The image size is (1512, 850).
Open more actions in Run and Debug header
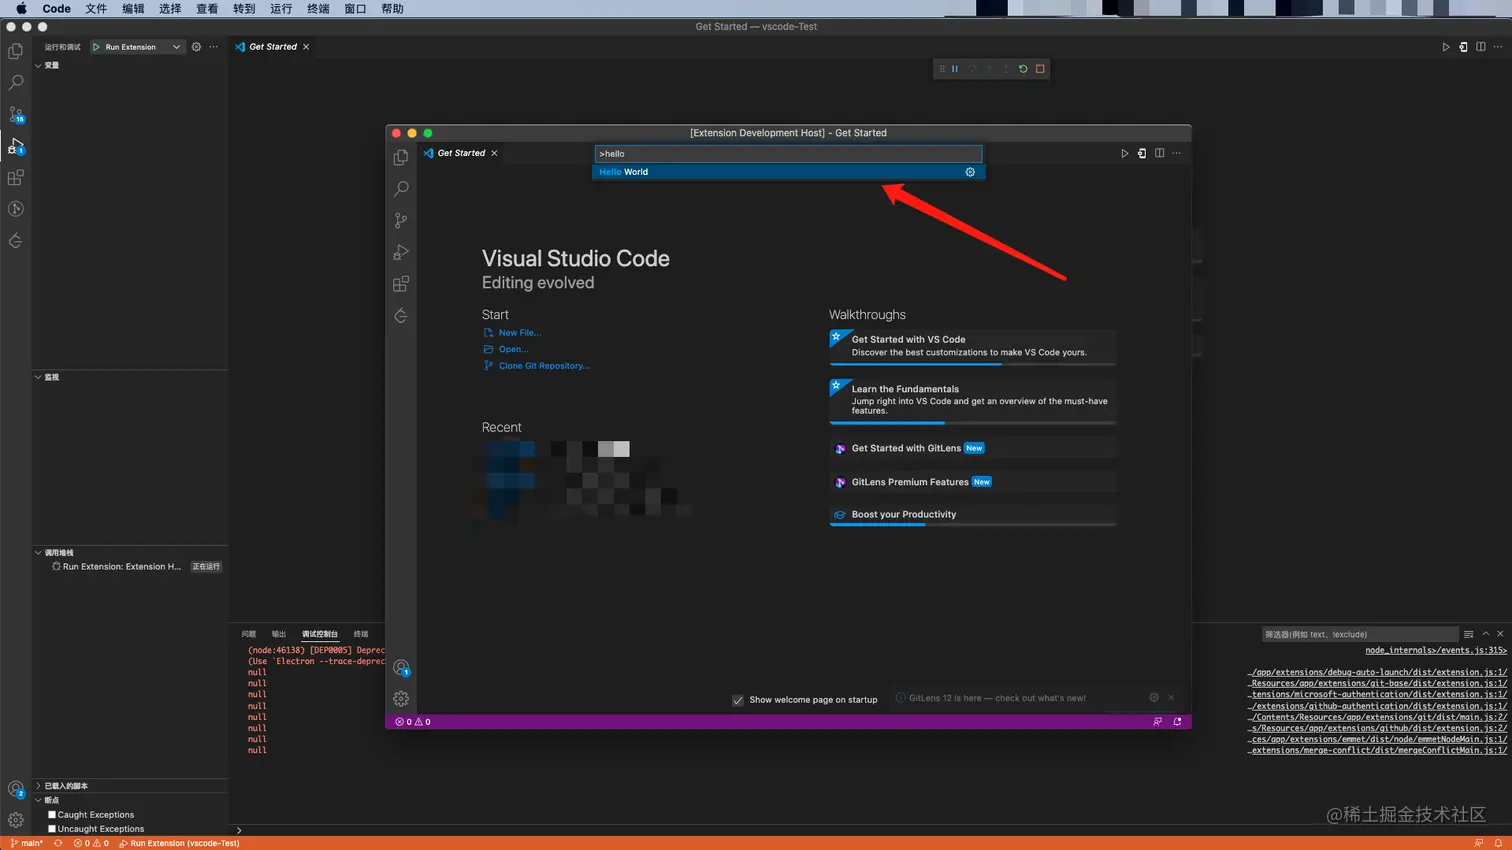click(213, 47)
